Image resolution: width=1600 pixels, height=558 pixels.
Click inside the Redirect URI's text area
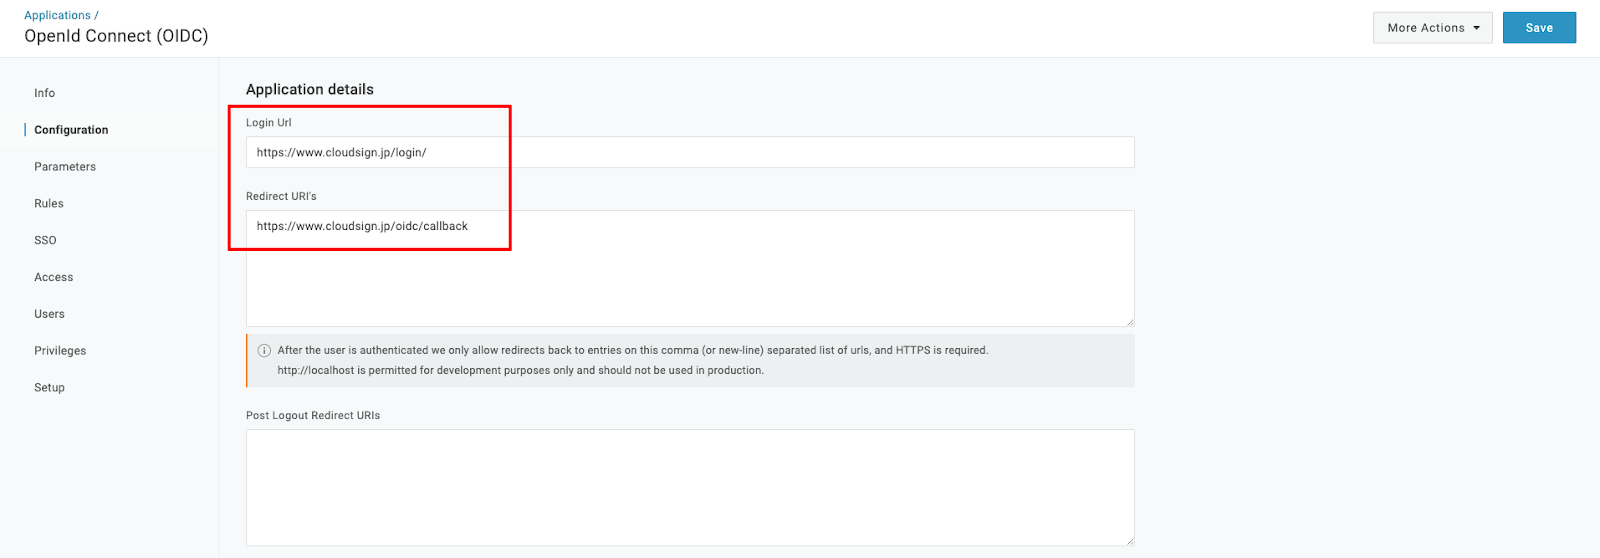690,268
